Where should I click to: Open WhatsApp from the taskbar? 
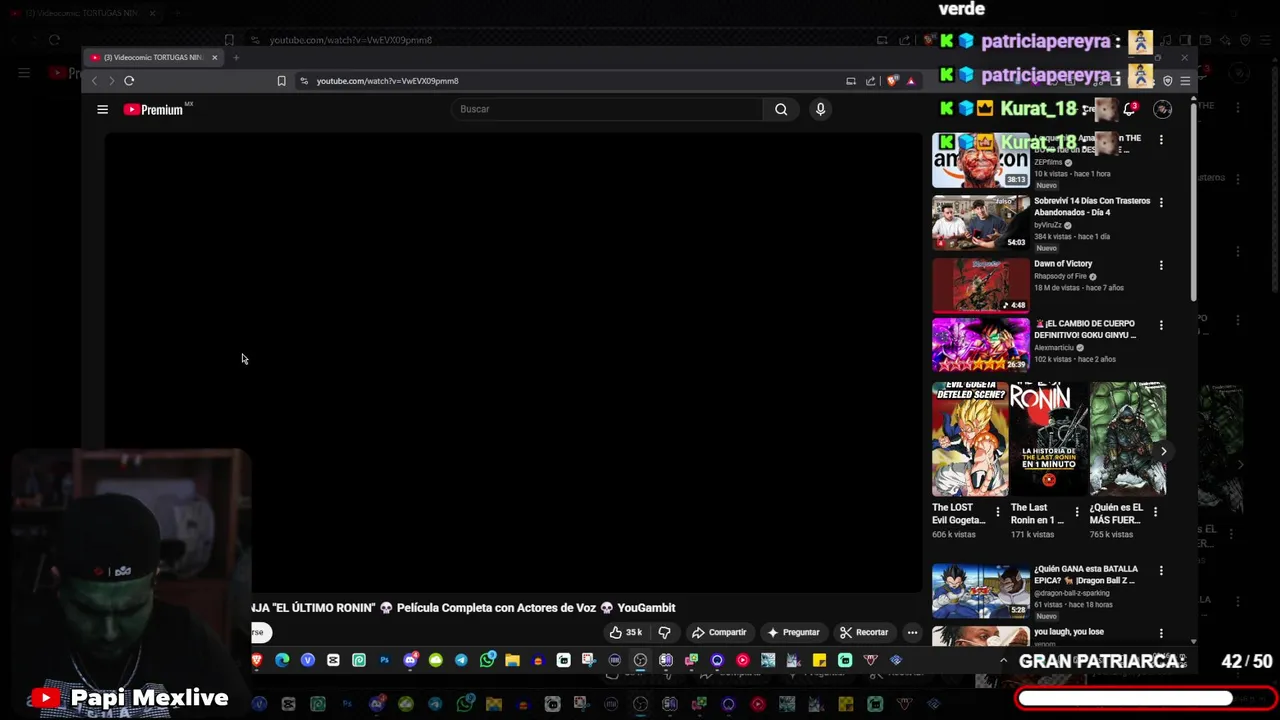[x=487, y=660]
